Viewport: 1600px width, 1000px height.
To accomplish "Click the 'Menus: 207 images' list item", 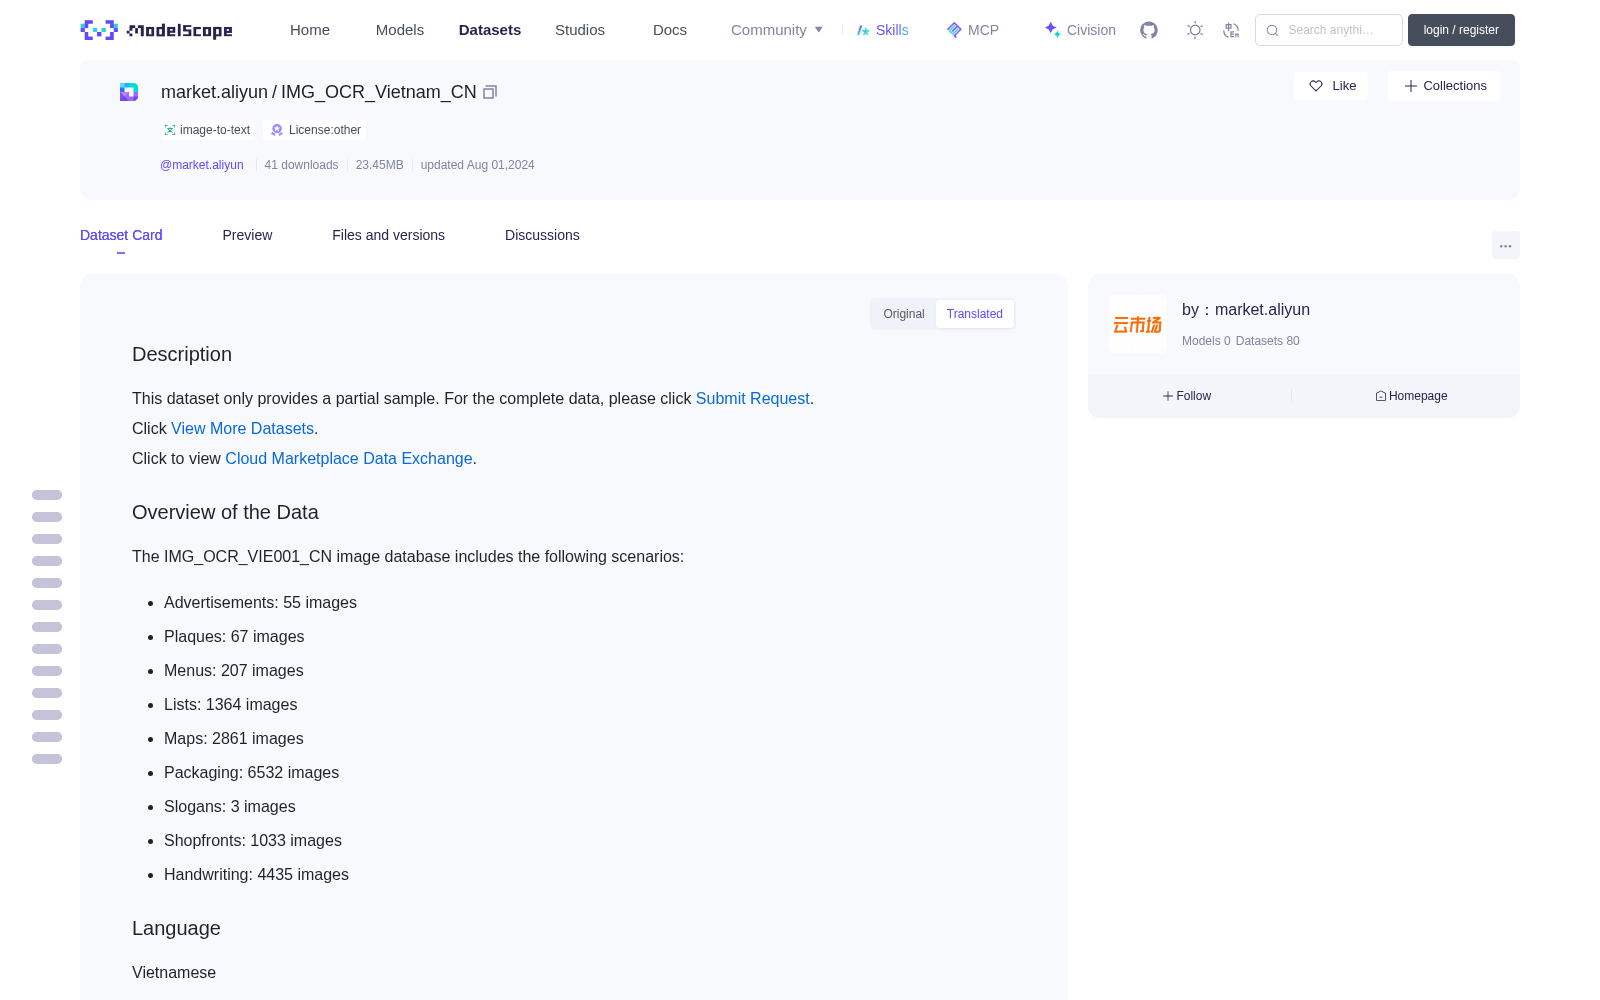I will 233,671.
